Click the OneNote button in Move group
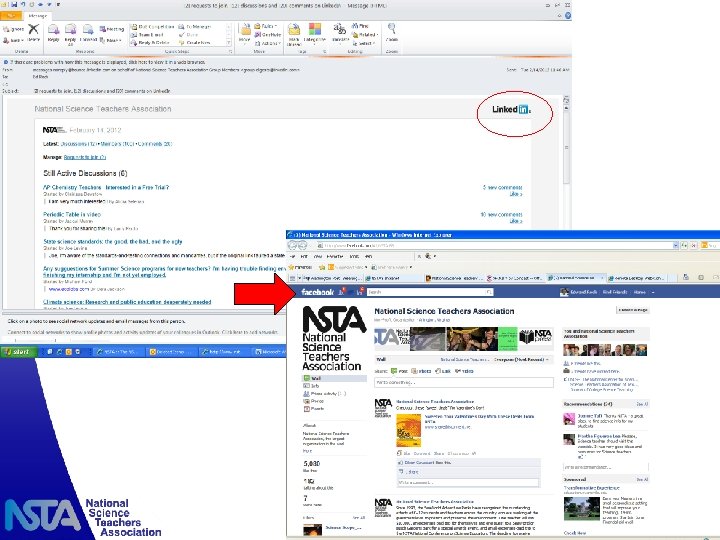 click(268, 35)
